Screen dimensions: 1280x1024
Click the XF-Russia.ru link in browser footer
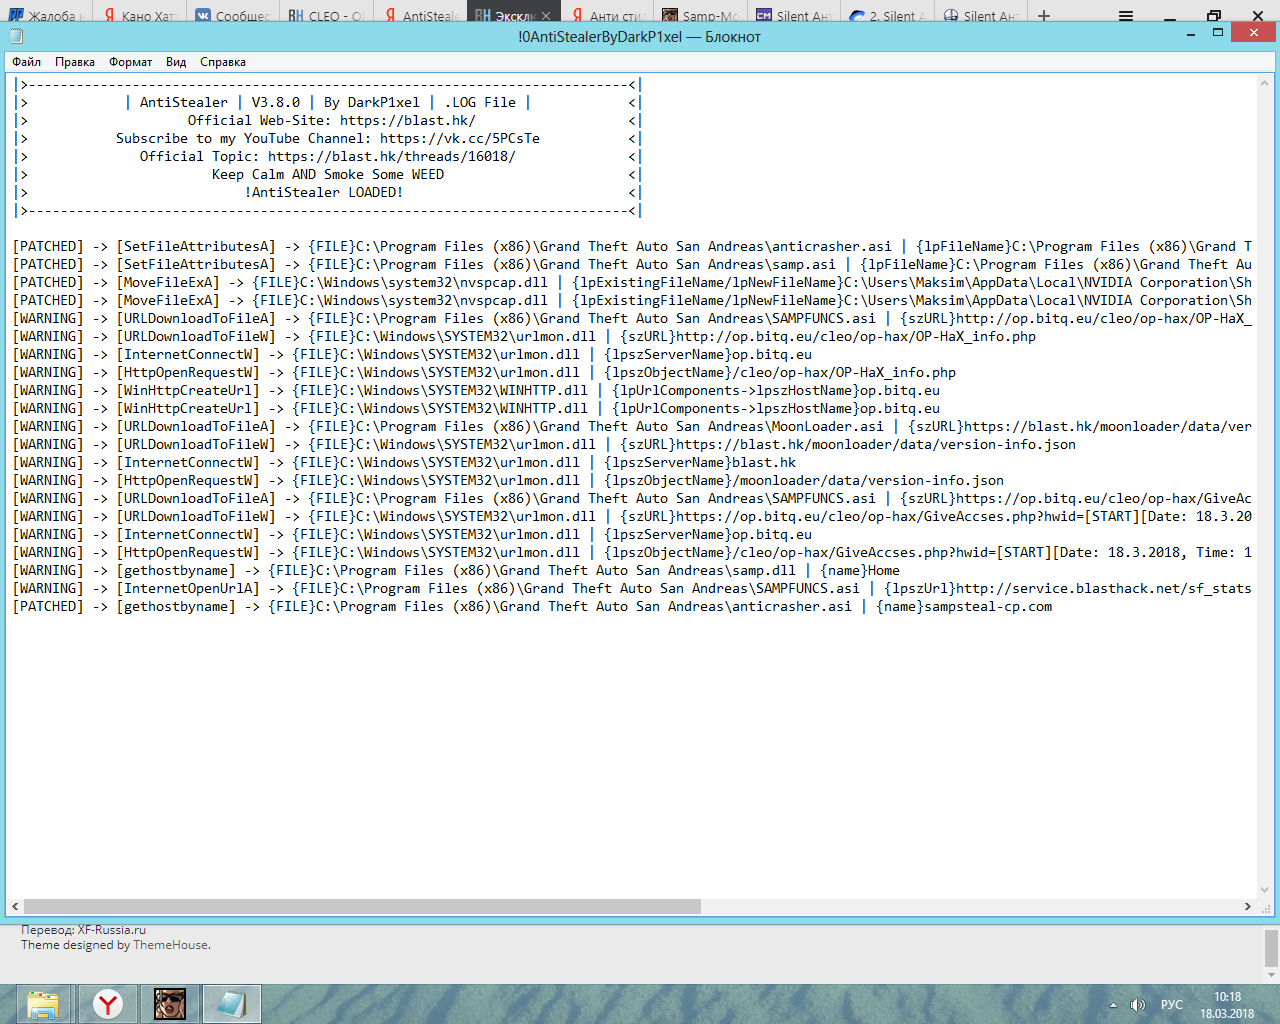[112, 930]
